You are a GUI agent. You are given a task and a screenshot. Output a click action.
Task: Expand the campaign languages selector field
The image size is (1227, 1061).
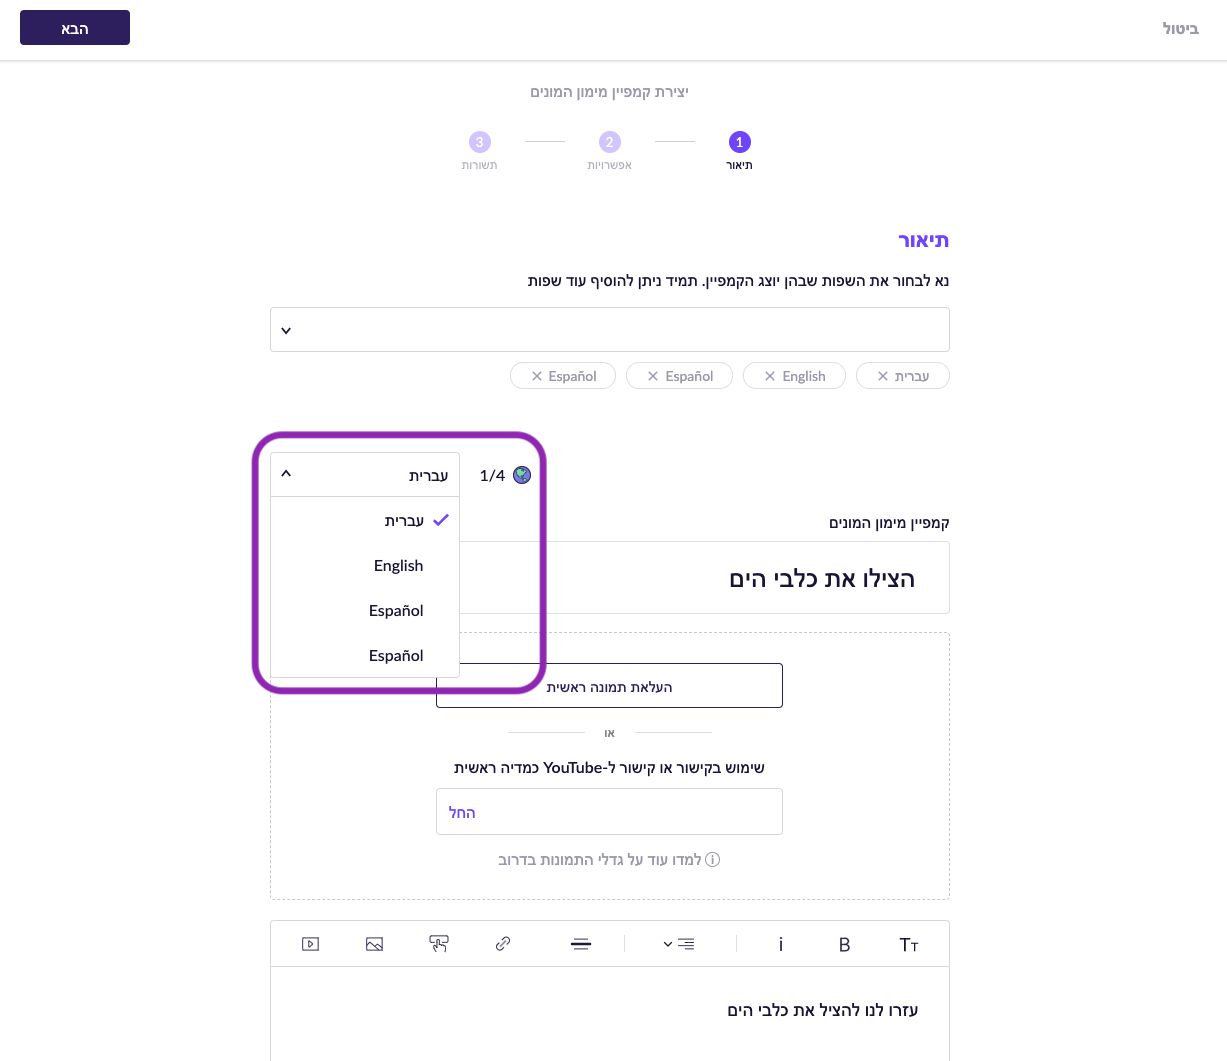pos(609,330)
